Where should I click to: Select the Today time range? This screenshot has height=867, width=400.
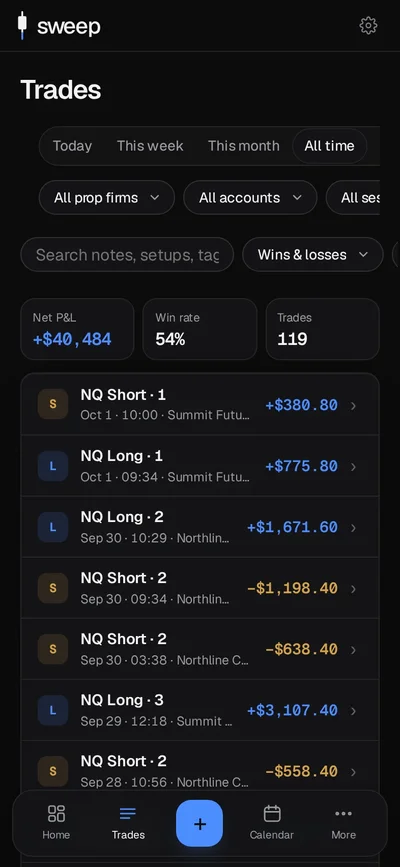pos(72,146)
